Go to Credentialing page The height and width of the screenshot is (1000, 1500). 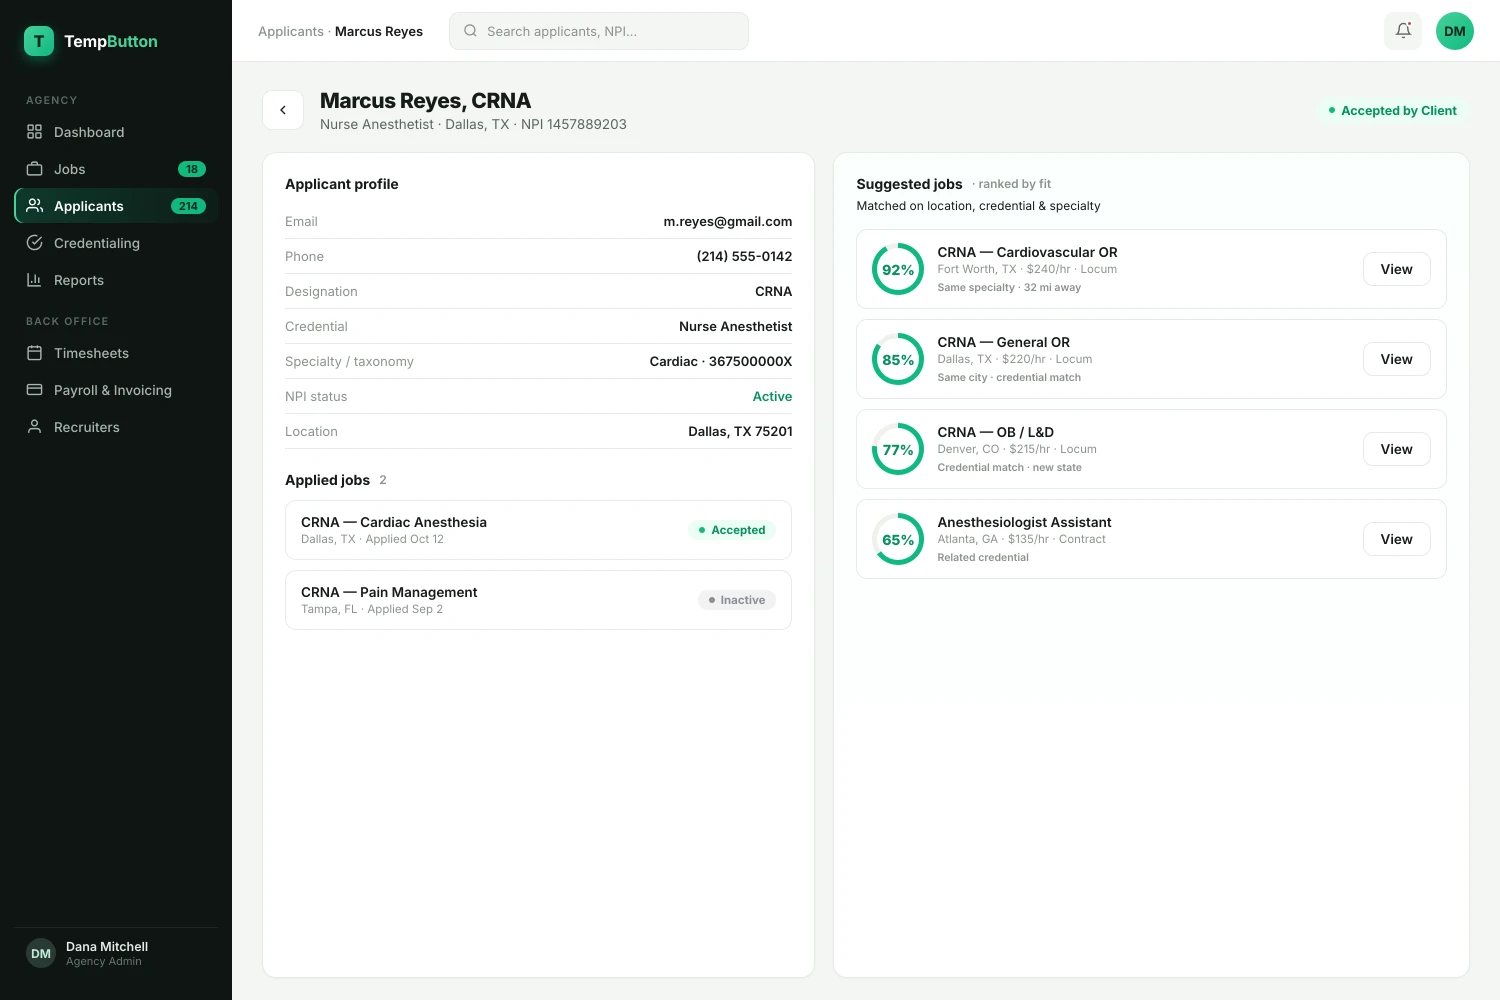[116, 243]
